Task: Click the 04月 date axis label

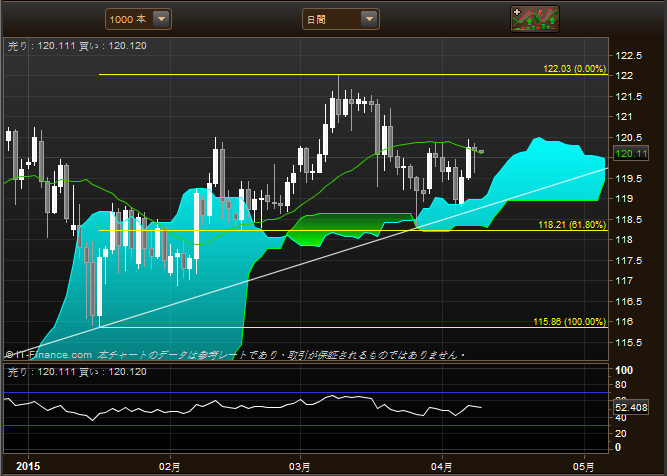Action: coord(442,467)
